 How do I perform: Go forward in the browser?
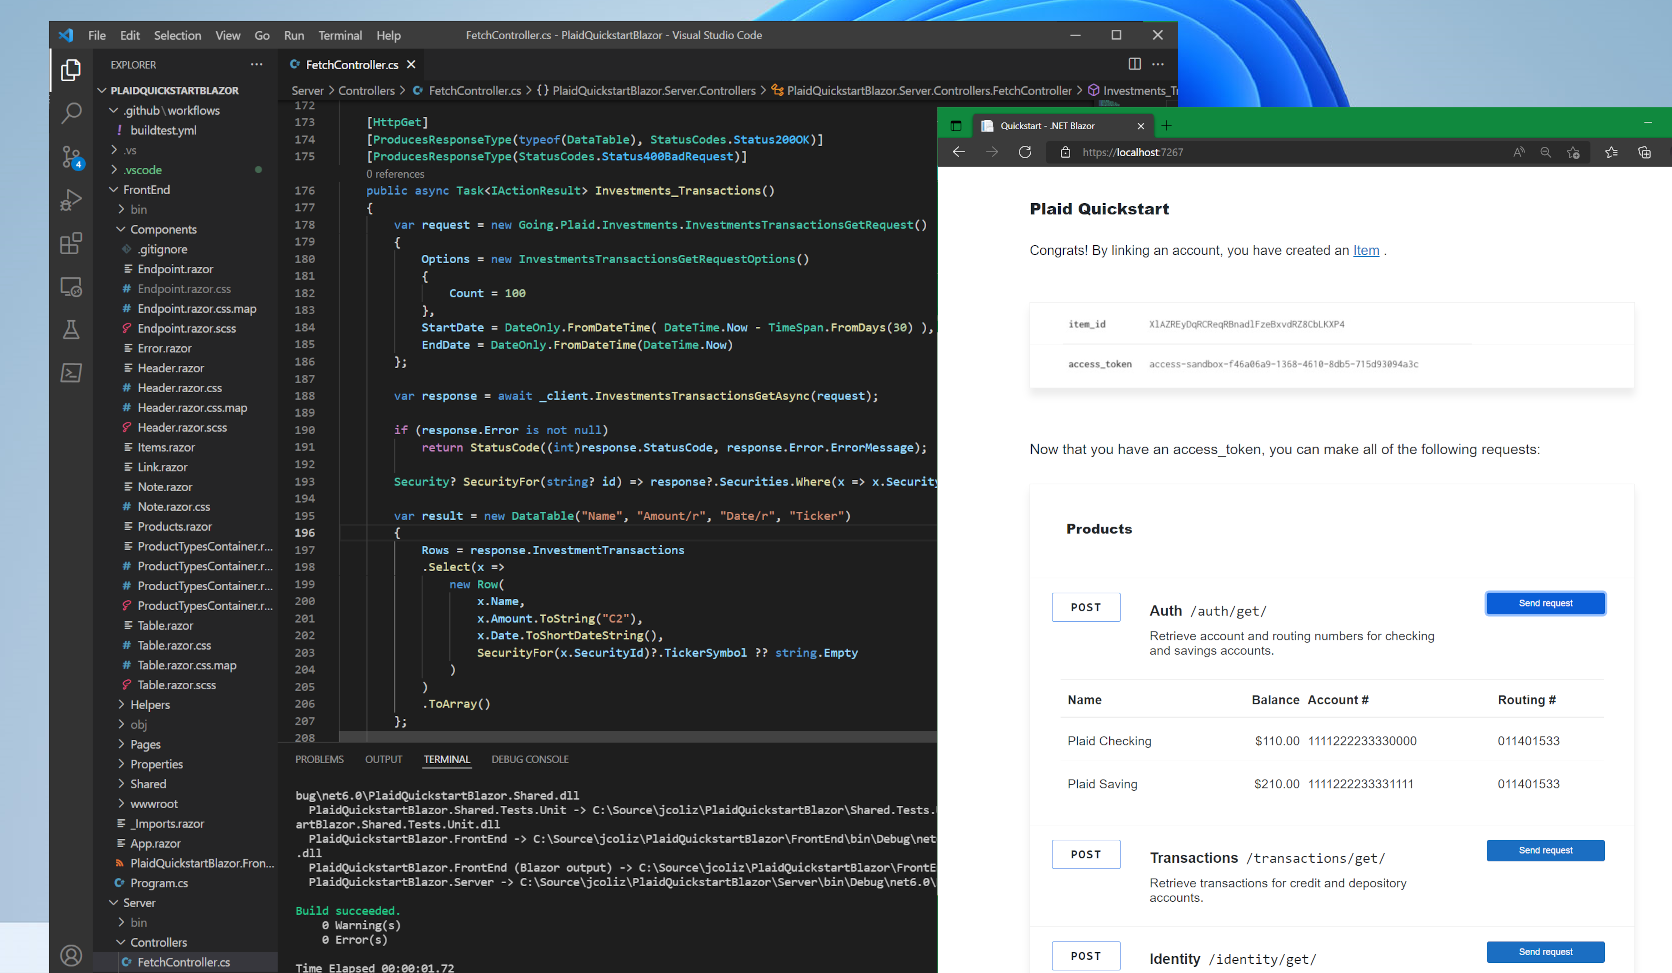click(x=992, y=152)
